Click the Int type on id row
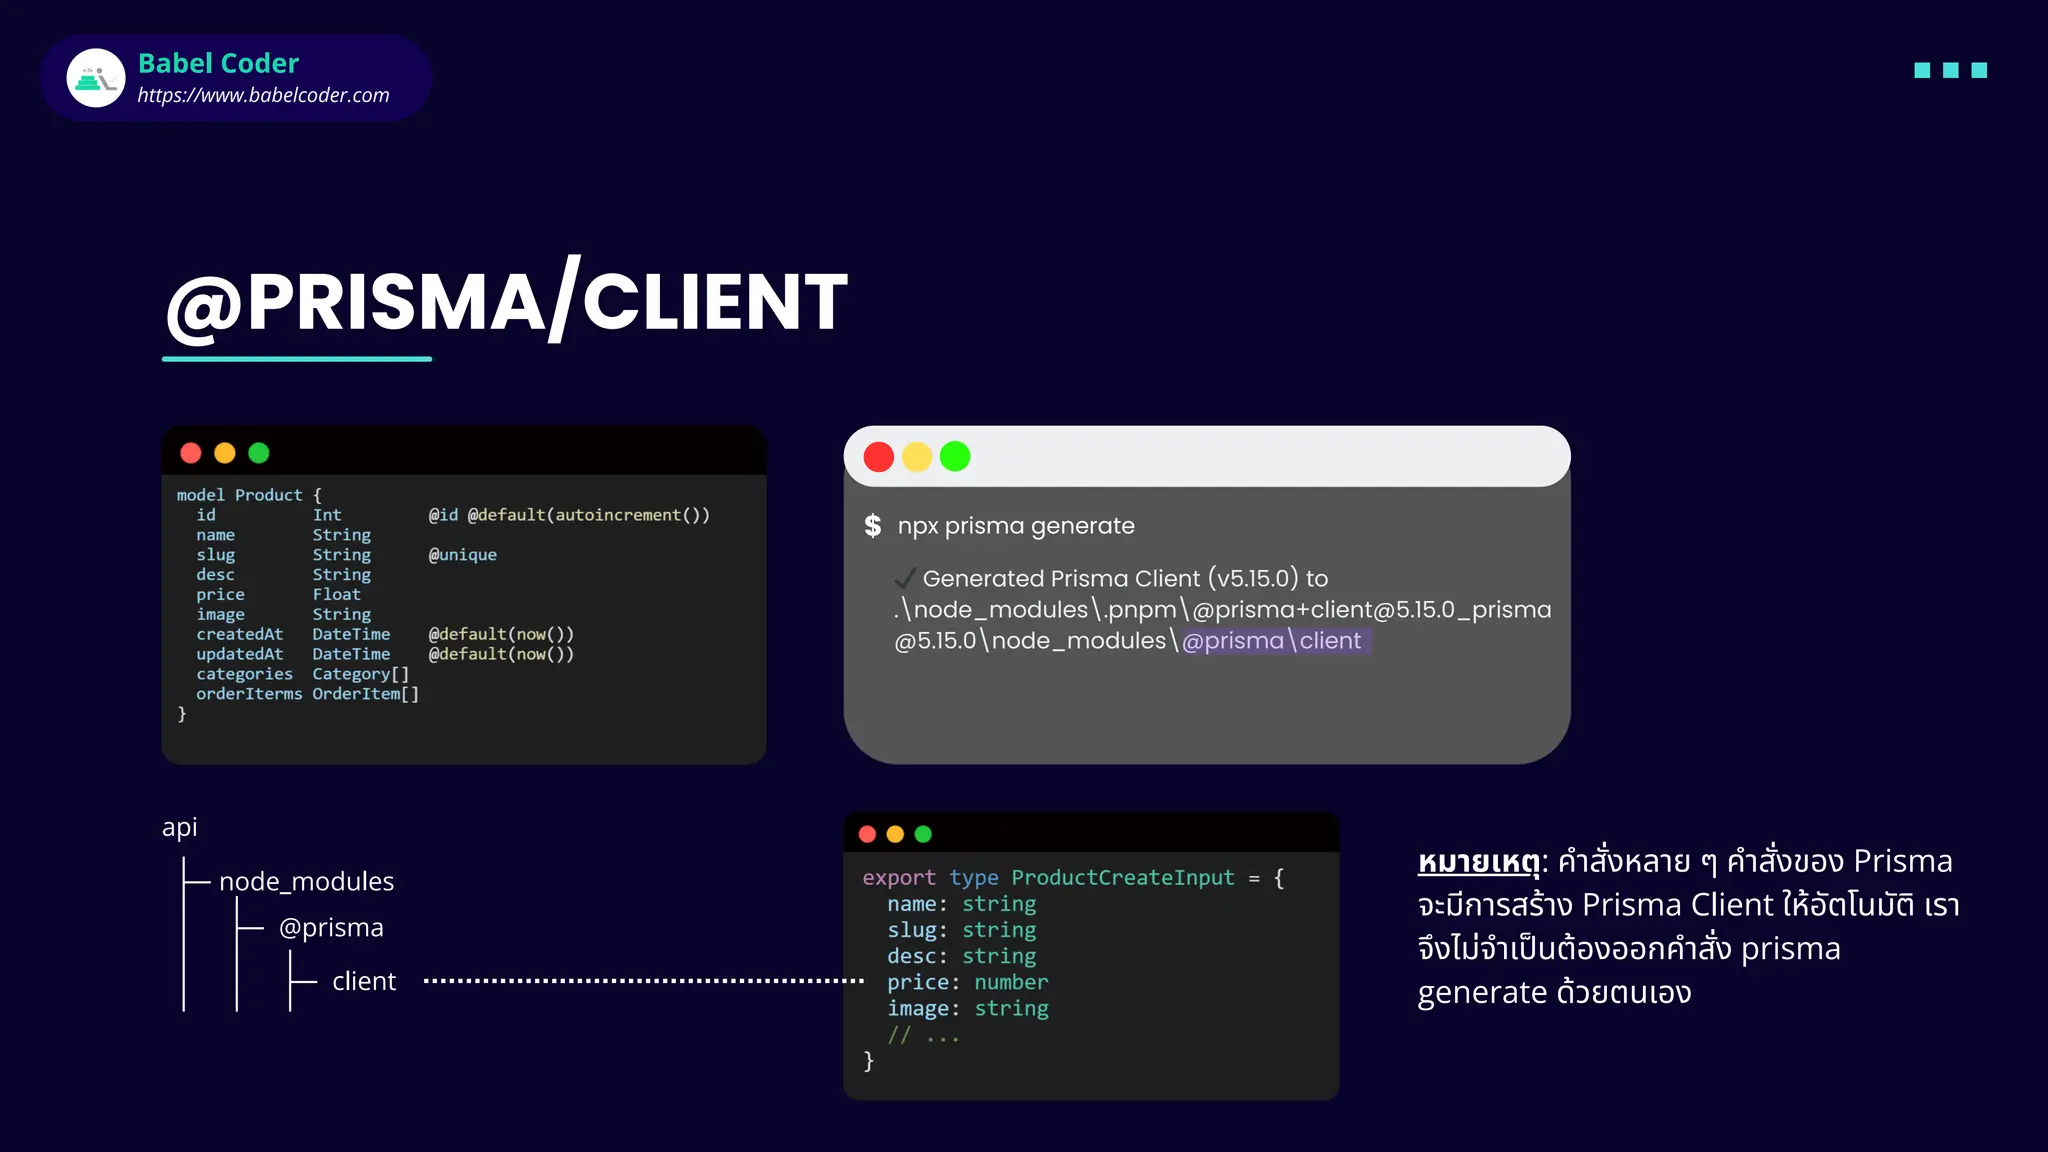 327,515
